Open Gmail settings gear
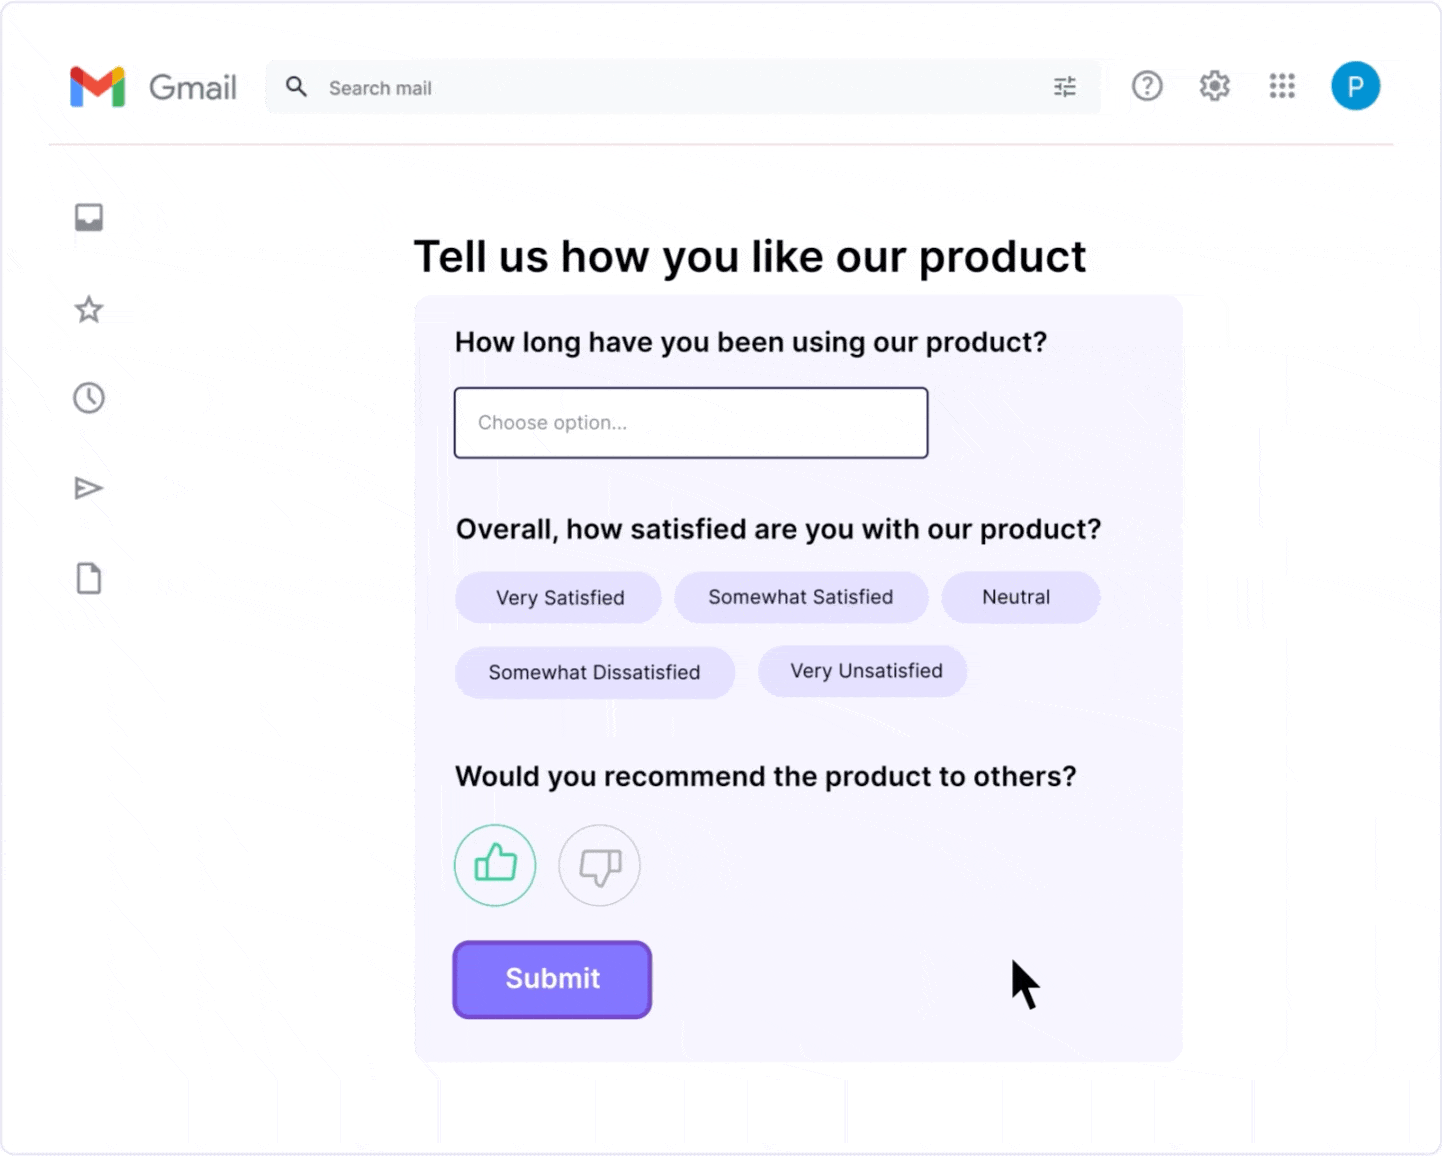Image resolution: width=1442 pixels, height=1156 pixels. pyautogui.click(x=1214, y=87)
